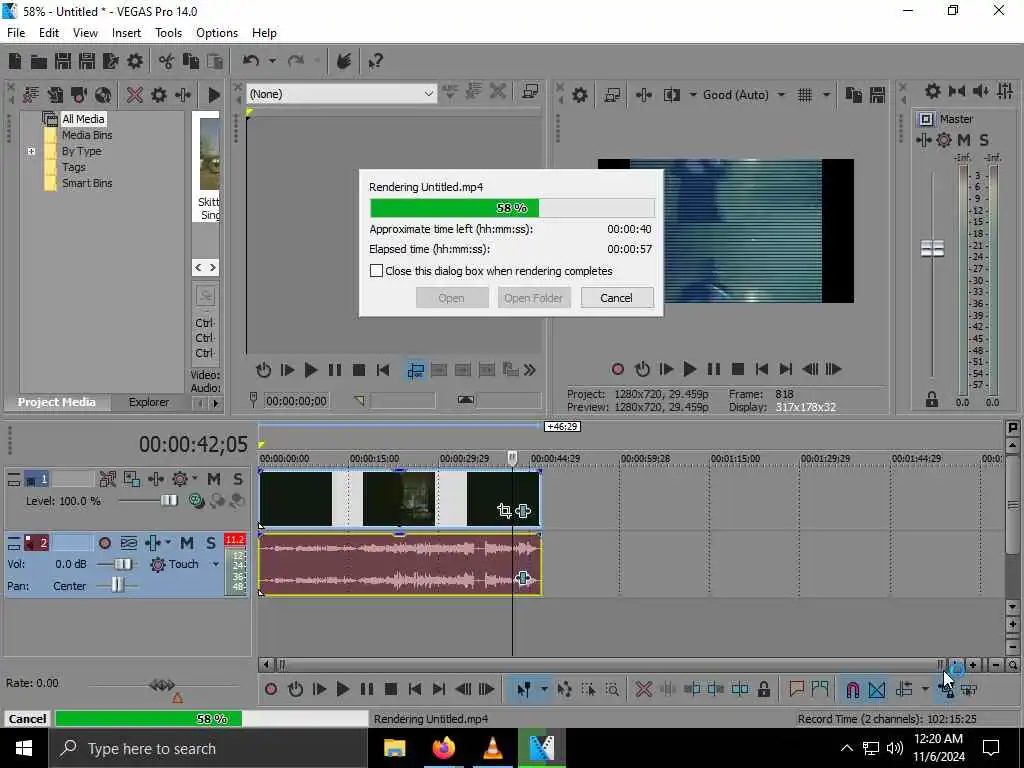Screen dimensions: 1024x768
Task: Open the Undo history dropdown arrow
Action: click(x=272, y=61)
